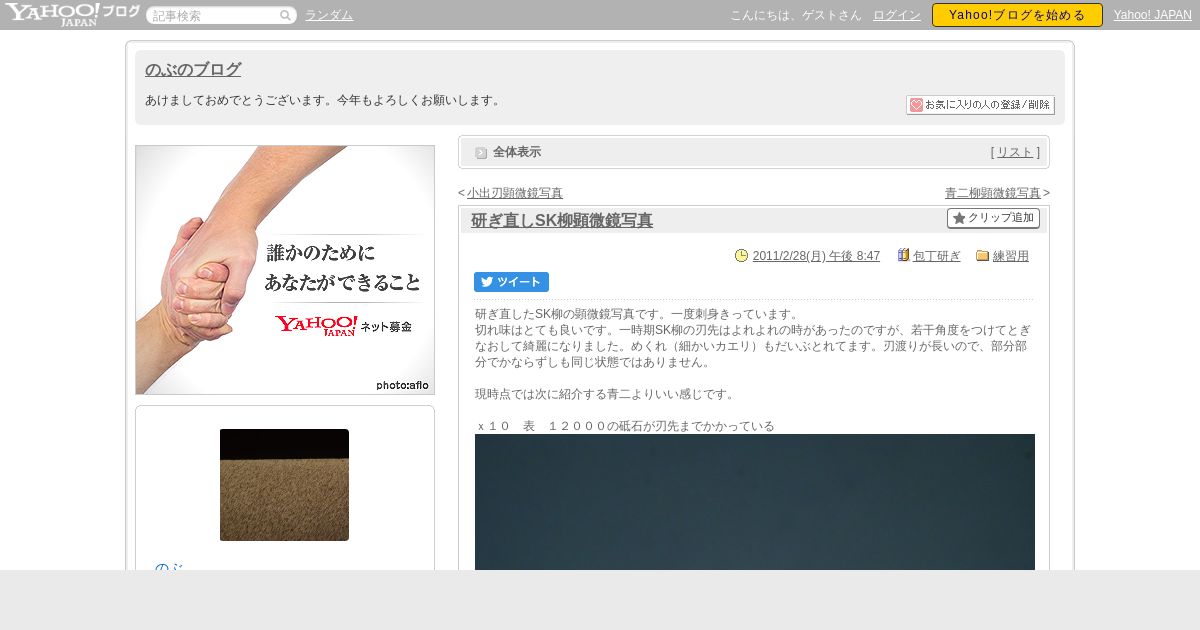This screenshot has height=630, width=1200.
Task: Click the blog owner profile picture
Action: point(284,485)
